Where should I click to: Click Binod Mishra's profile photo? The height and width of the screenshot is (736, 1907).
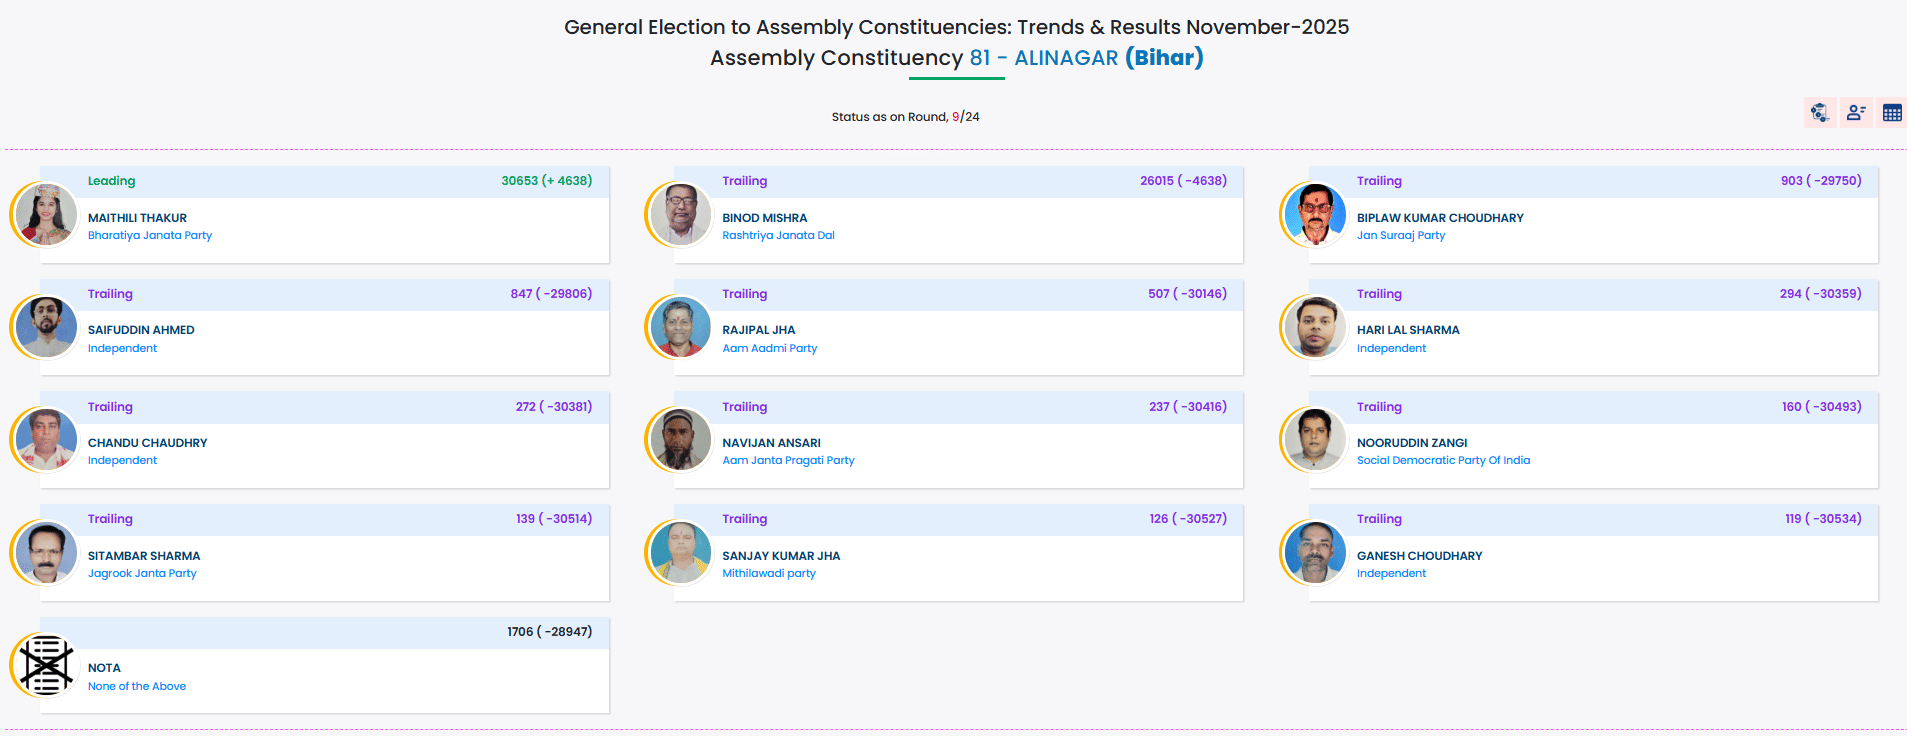click(681, 214)
